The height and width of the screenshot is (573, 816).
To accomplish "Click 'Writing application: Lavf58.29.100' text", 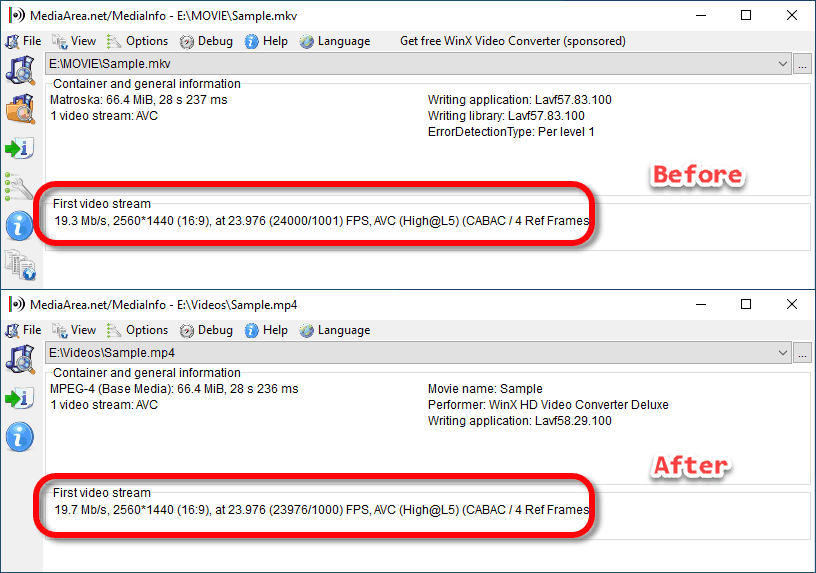I will pyautogui.click(x=519, y=421).
